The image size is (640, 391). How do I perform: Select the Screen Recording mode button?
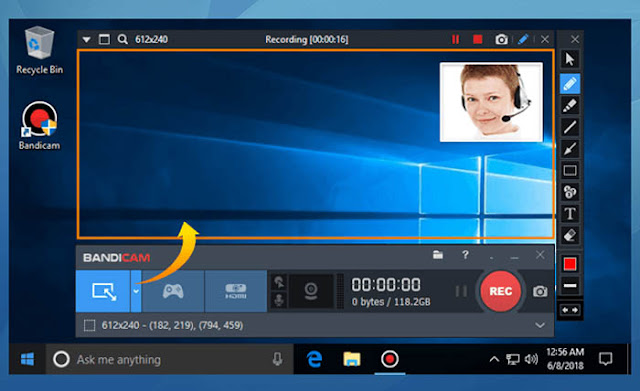pos(103,291)
